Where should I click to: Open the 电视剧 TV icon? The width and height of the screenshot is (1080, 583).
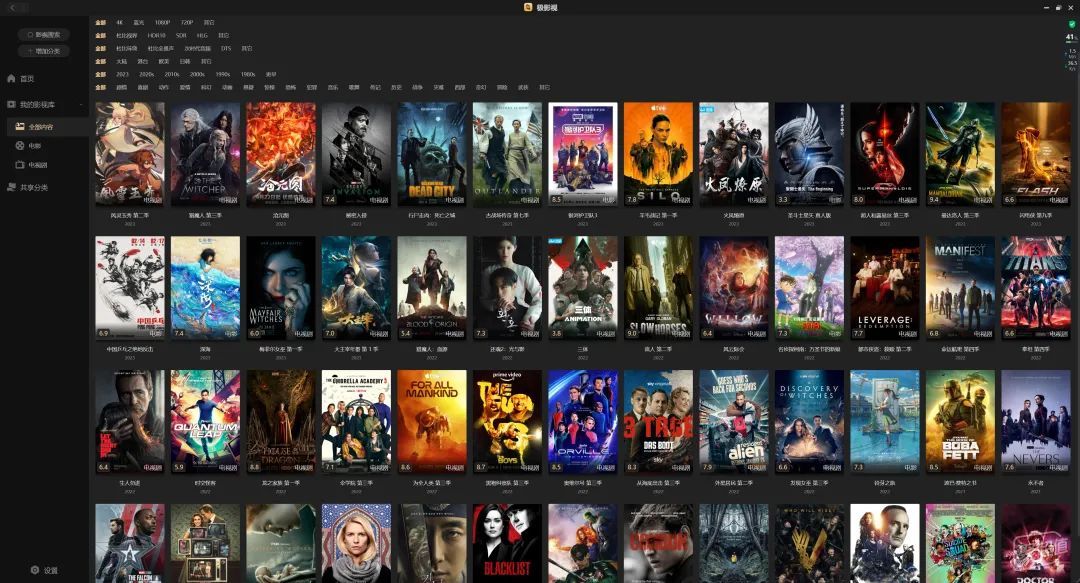click(20, 165)
